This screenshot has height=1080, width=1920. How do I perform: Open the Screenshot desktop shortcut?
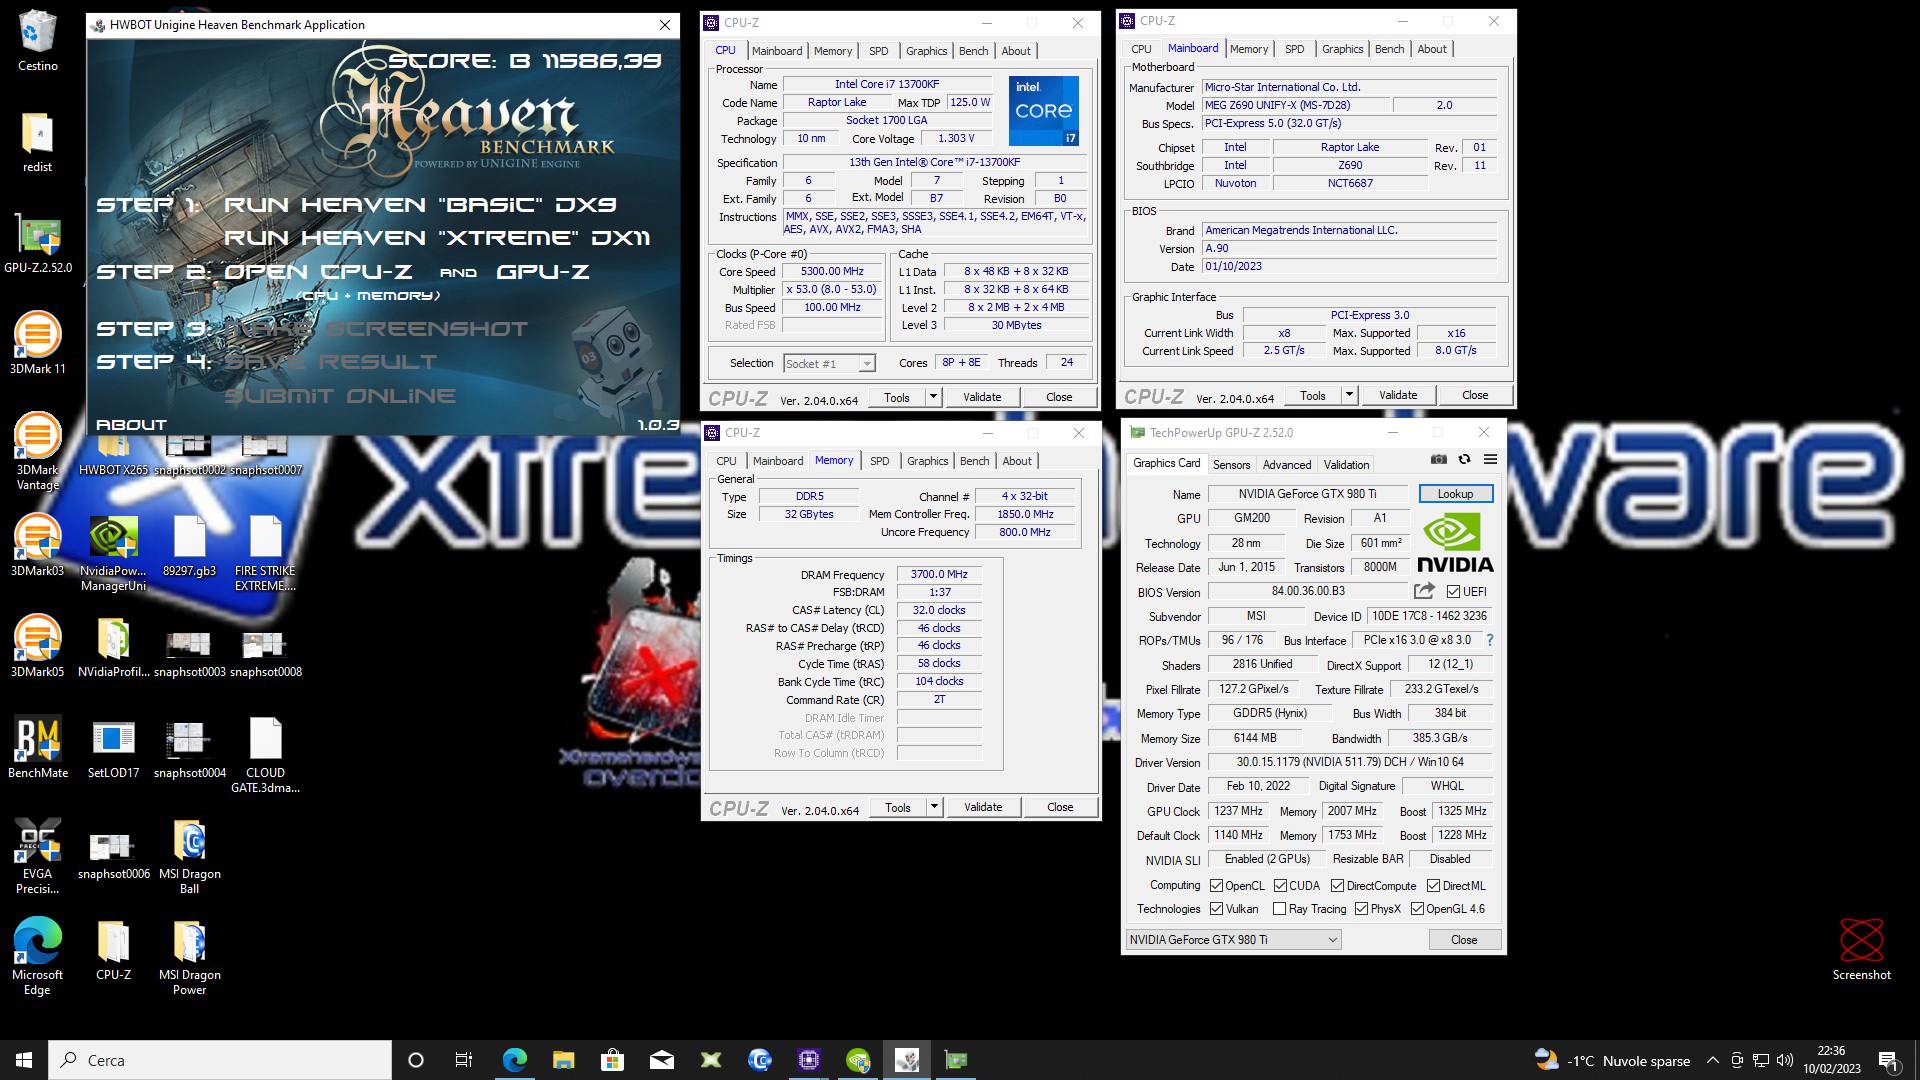point(1861,950)
